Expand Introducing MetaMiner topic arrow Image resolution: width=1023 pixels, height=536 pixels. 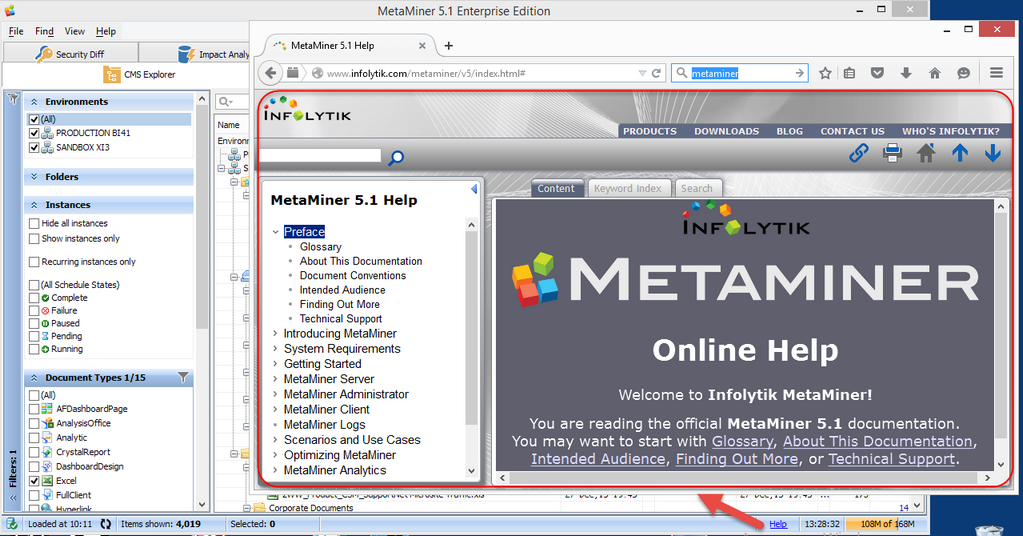275,333
